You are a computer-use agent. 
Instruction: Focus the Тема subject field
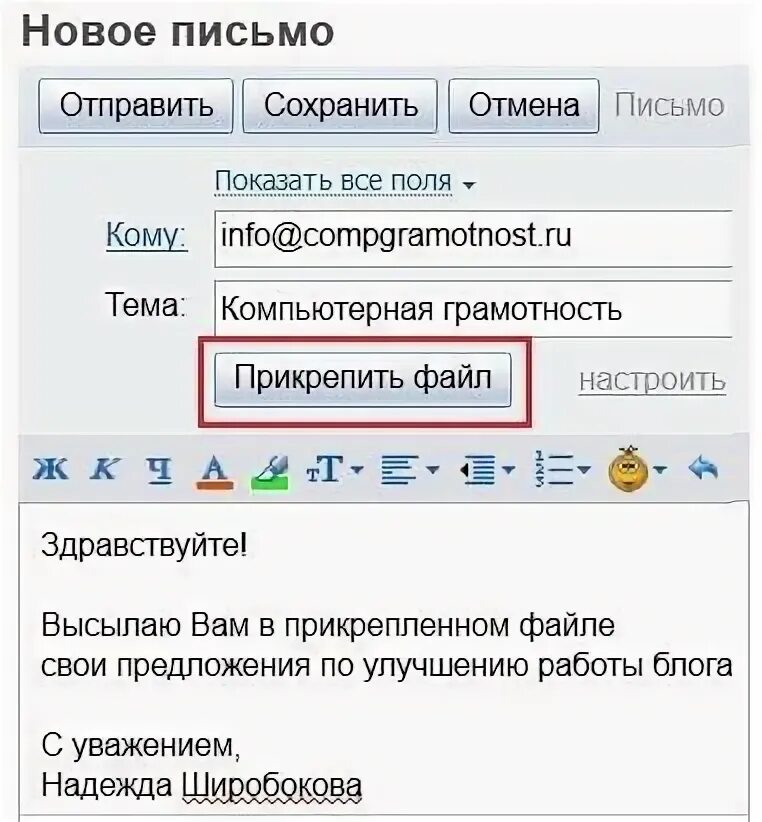pyautogui.click(x=473, y=309)
